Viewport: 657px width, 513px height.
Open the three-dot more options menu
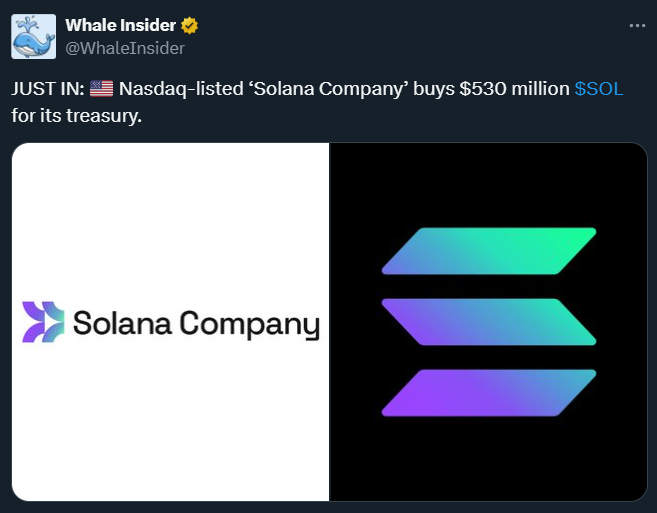coord(636,26)
